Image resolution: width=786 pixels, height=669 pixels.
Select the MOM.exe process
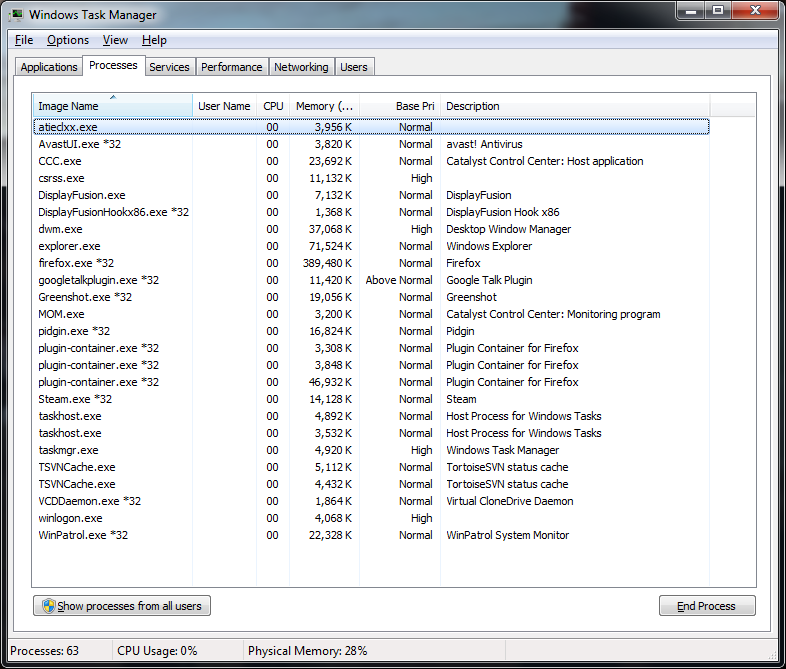tap(371, 314)
